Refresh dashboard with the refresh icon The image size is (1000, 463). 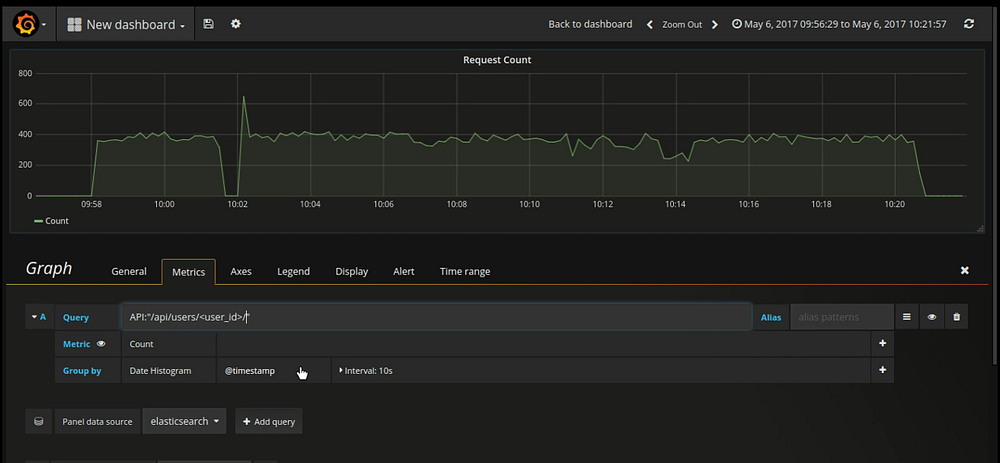(969, 24)
